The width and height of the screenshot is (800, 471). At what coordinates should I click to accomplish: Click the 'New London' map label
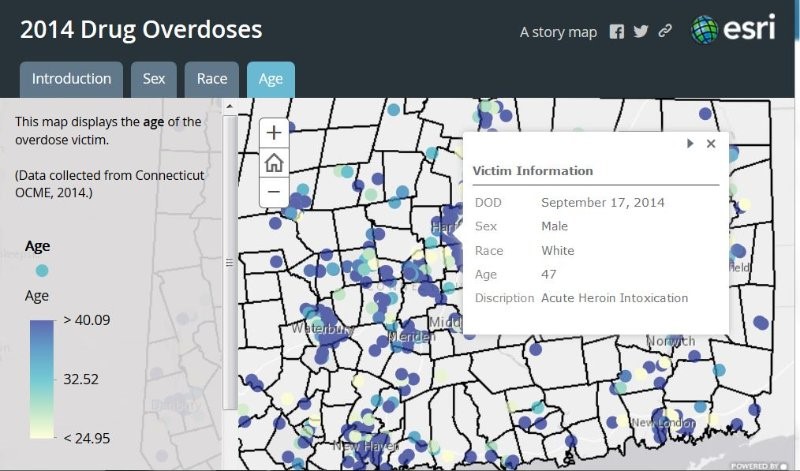click(663, 423)
